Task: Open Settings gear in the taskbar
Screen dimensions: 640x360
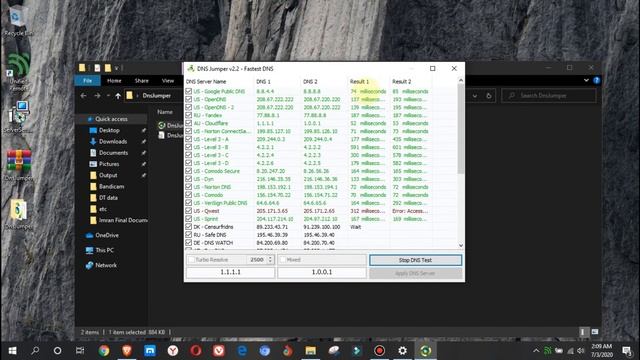Action: pyautogui.click(x=402, y=350)
